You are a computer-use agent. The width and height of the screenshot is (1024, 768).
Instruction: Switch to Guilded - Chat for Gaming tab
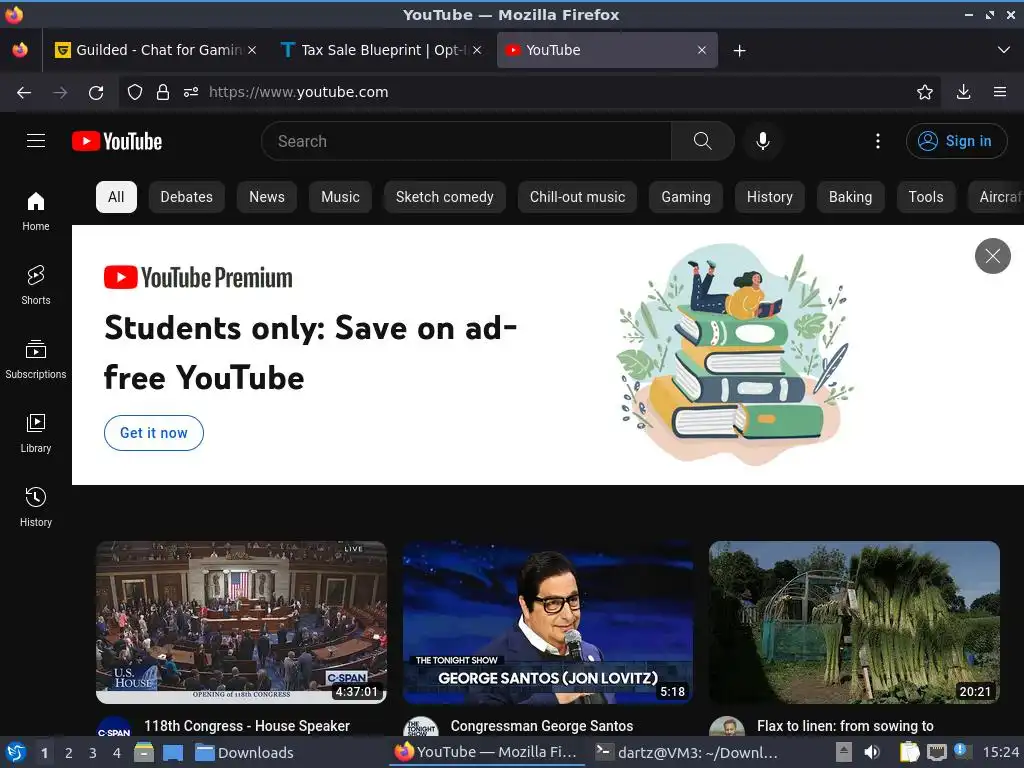pos(155,50)
